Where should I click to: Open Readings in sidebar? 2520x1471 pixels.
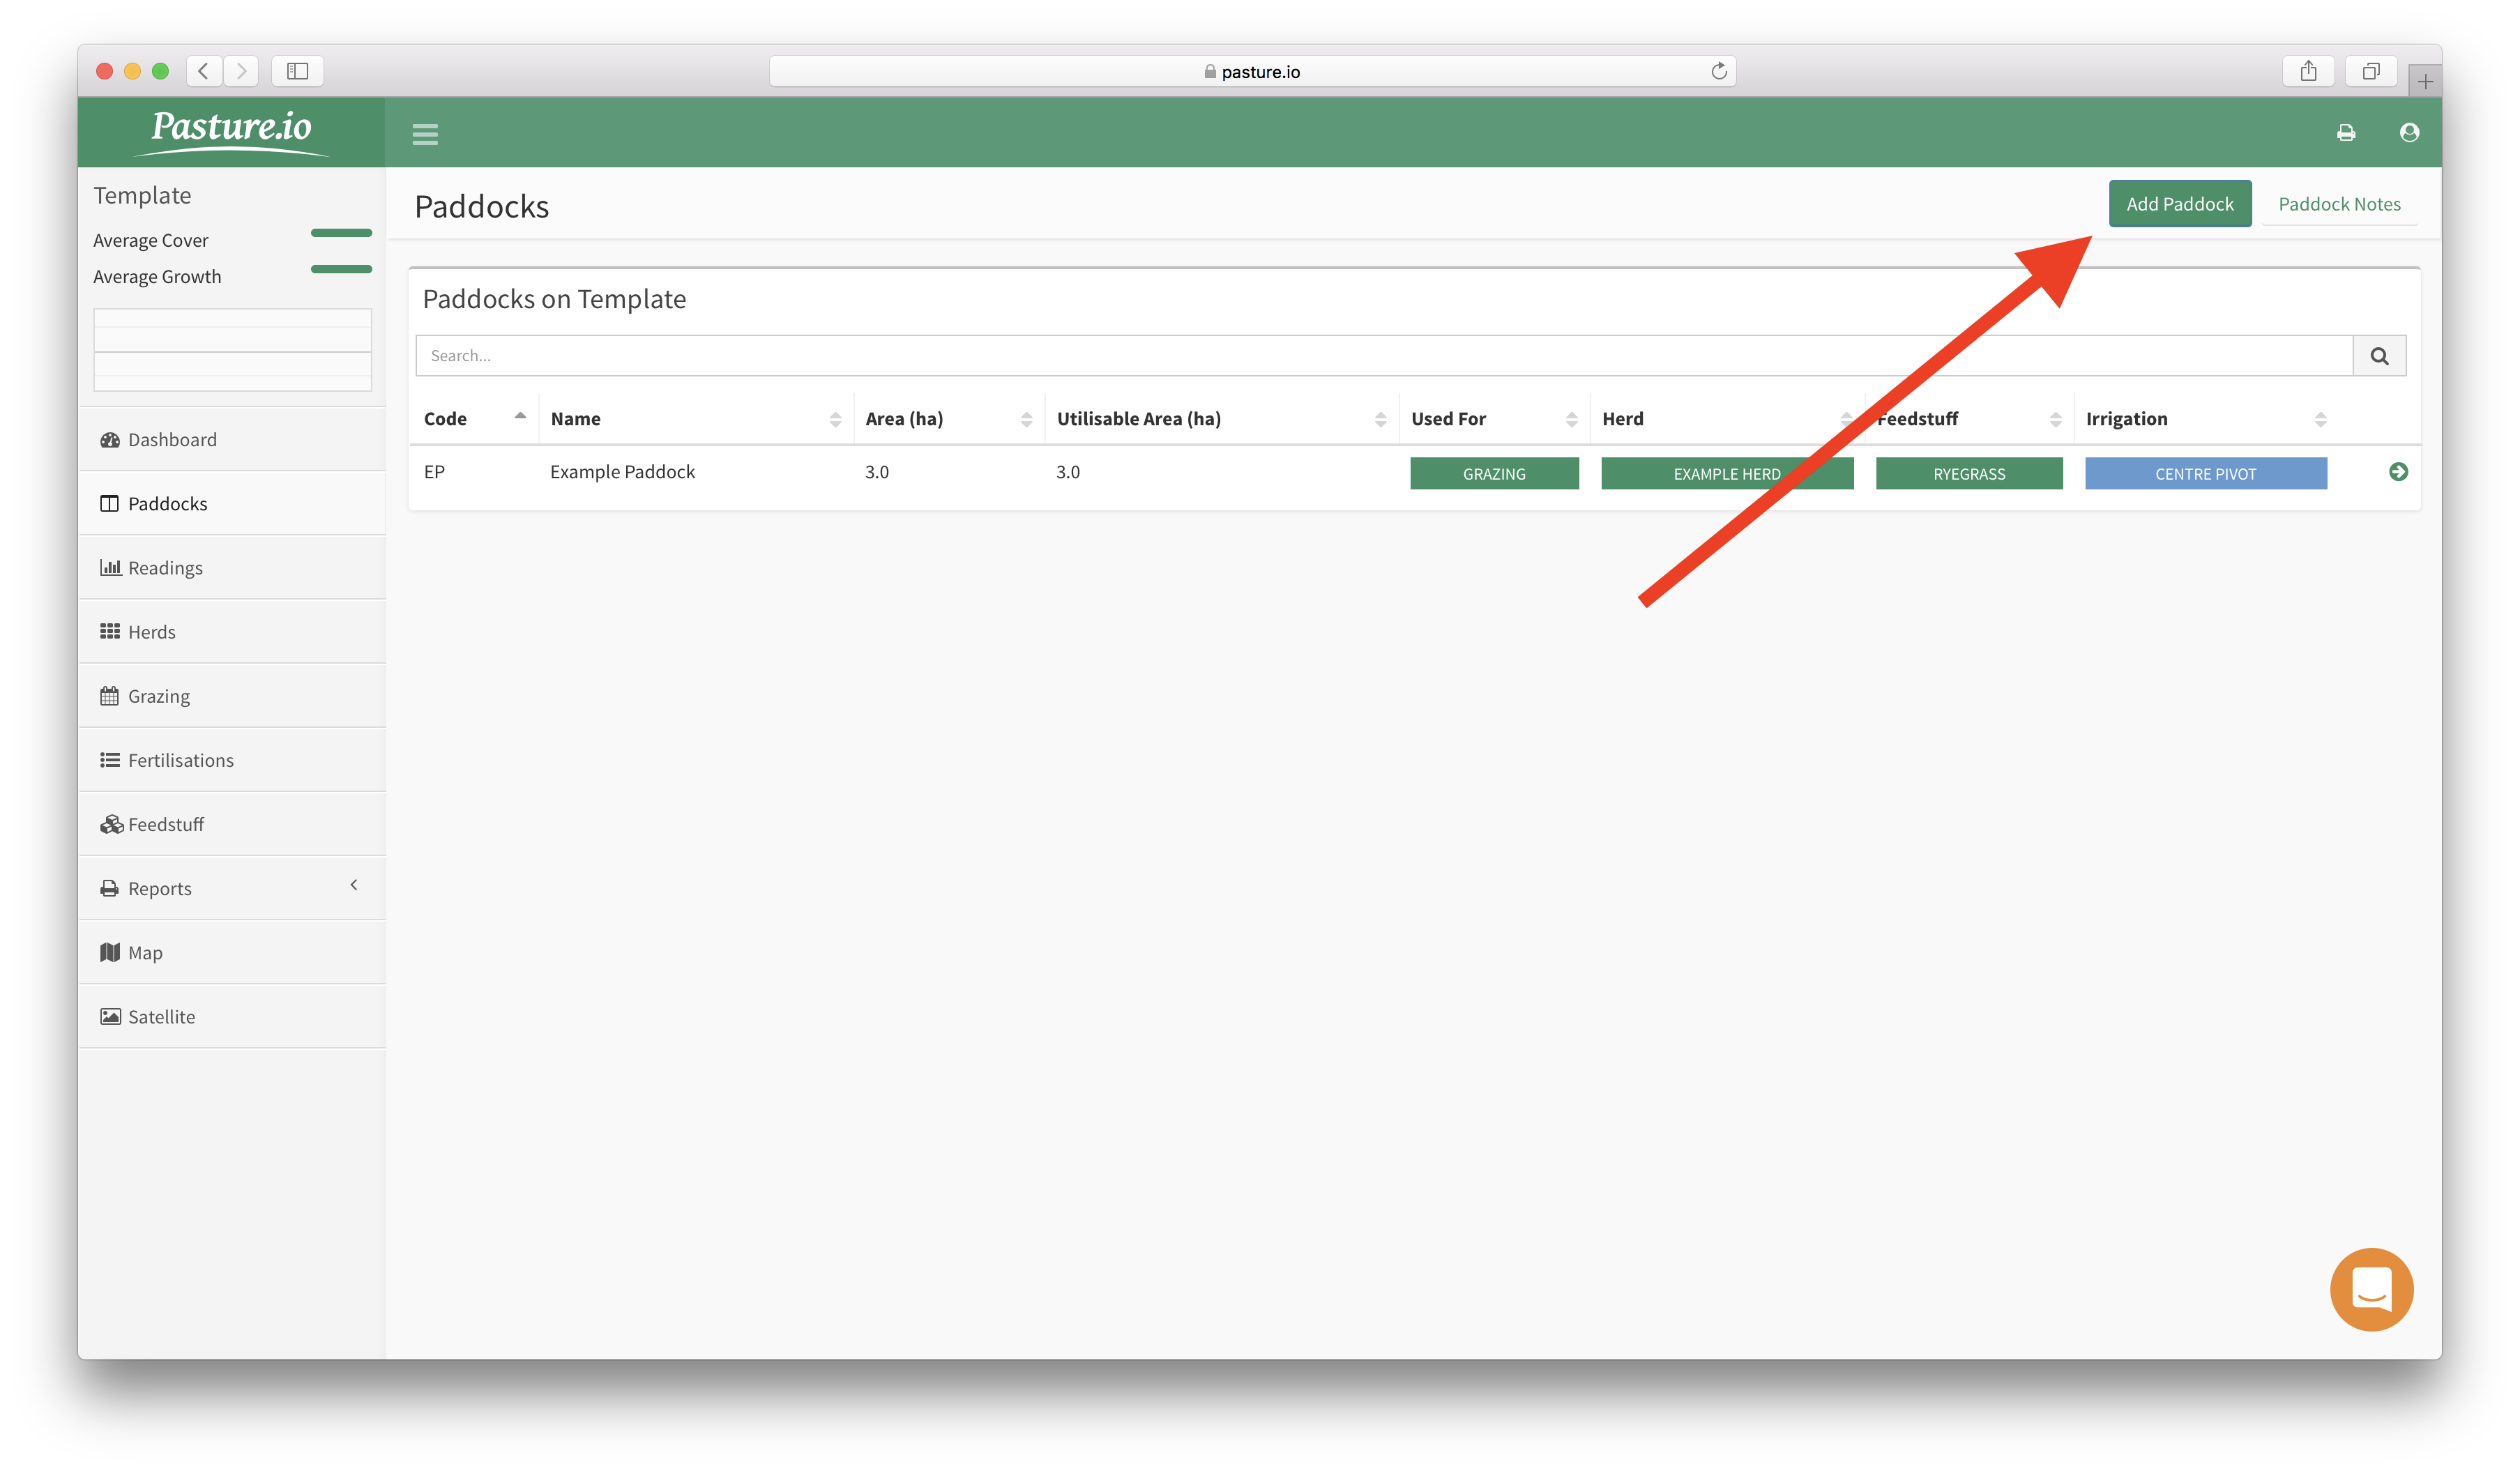232,568
